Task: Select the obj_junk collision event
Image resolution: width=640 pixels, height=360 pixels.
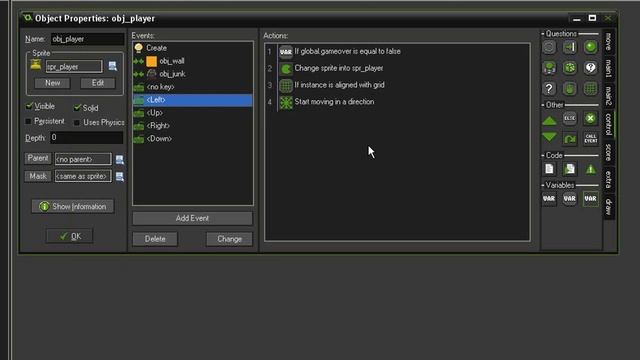Action: 192,74
